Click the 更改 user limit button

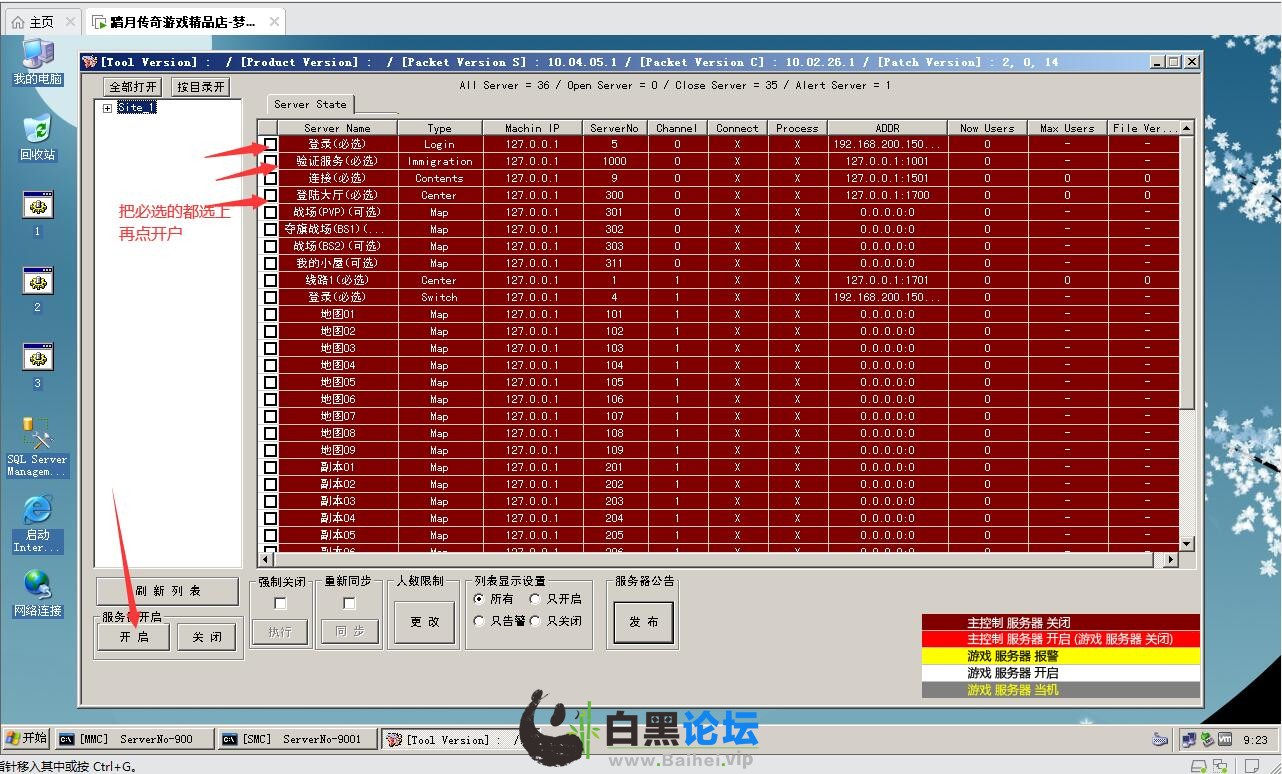[x=424, y=621]
